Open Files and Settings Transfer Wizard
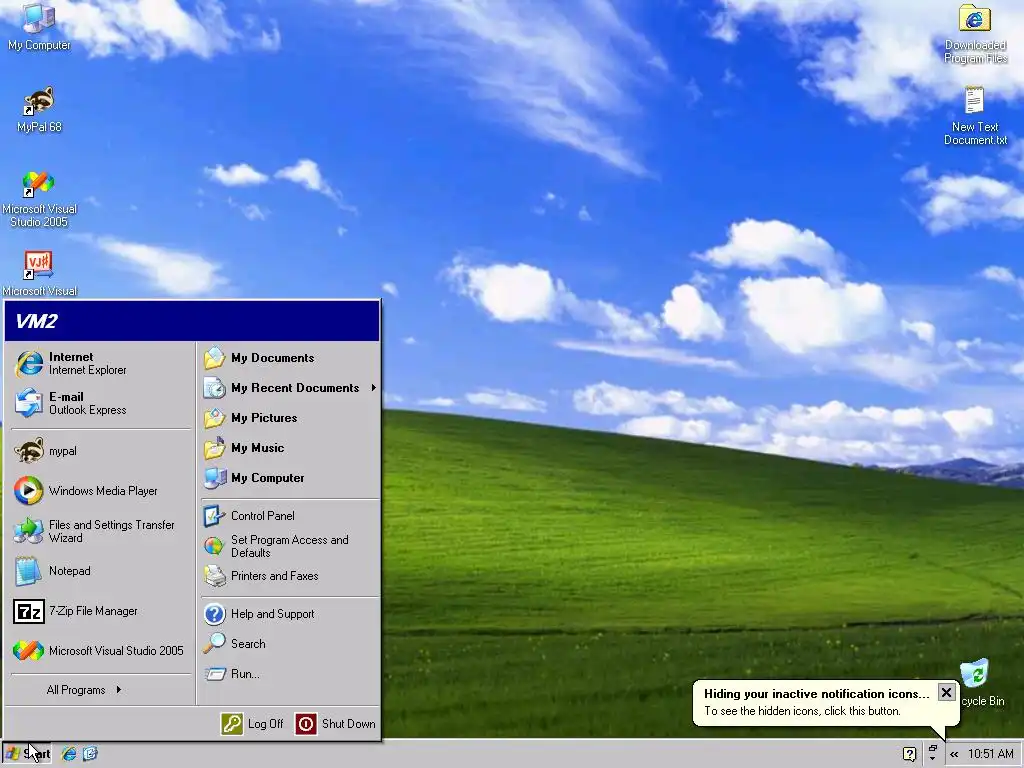1024x768 pixels. [101, 531]
